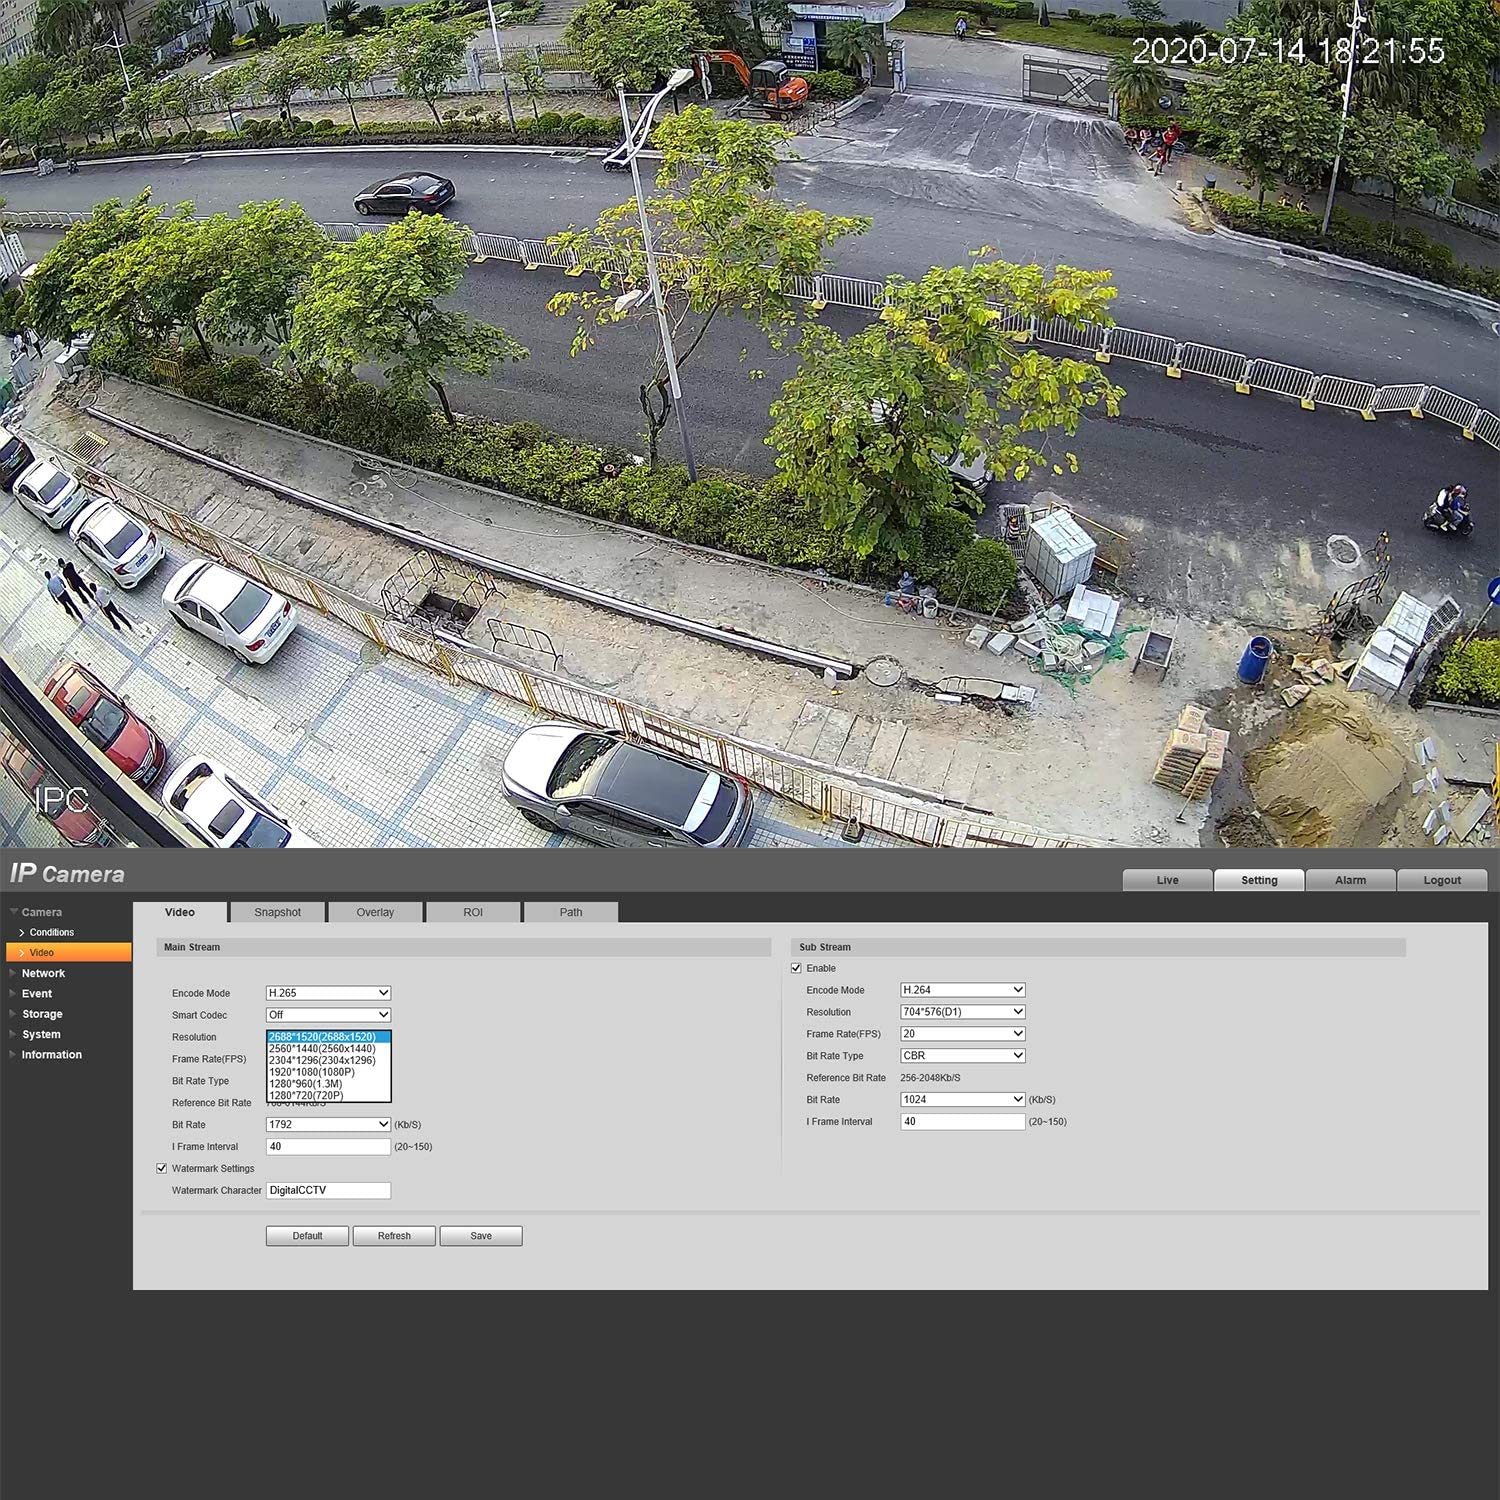Open Conditions under Camera
Screen dimensions: 1500x1500
pyautogui.click(x=51, y=932)
